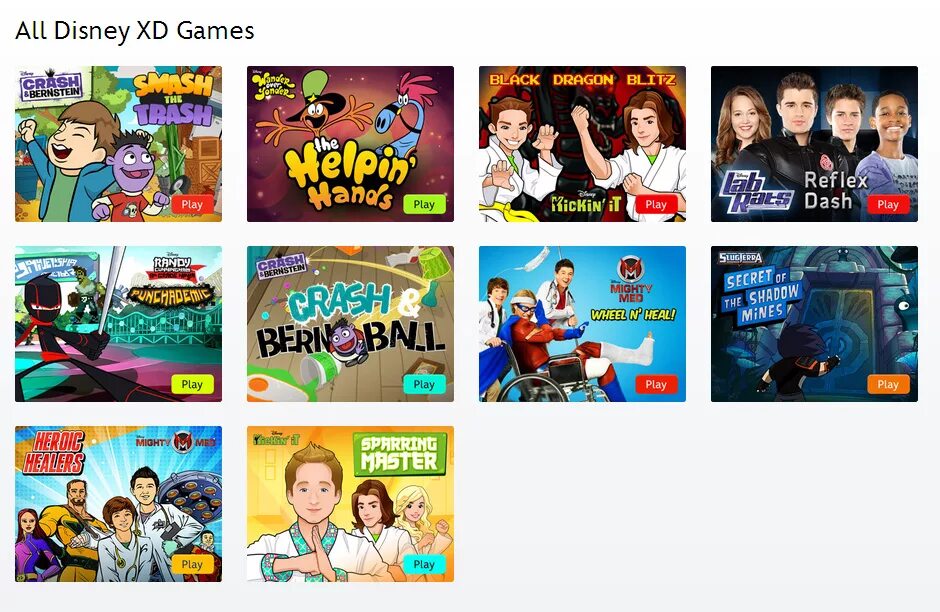This screenshot has height=612, width=940.
Task: Click Play on The Helpin' Hands game
Action: pyautogui.click(x=424, y=204)
